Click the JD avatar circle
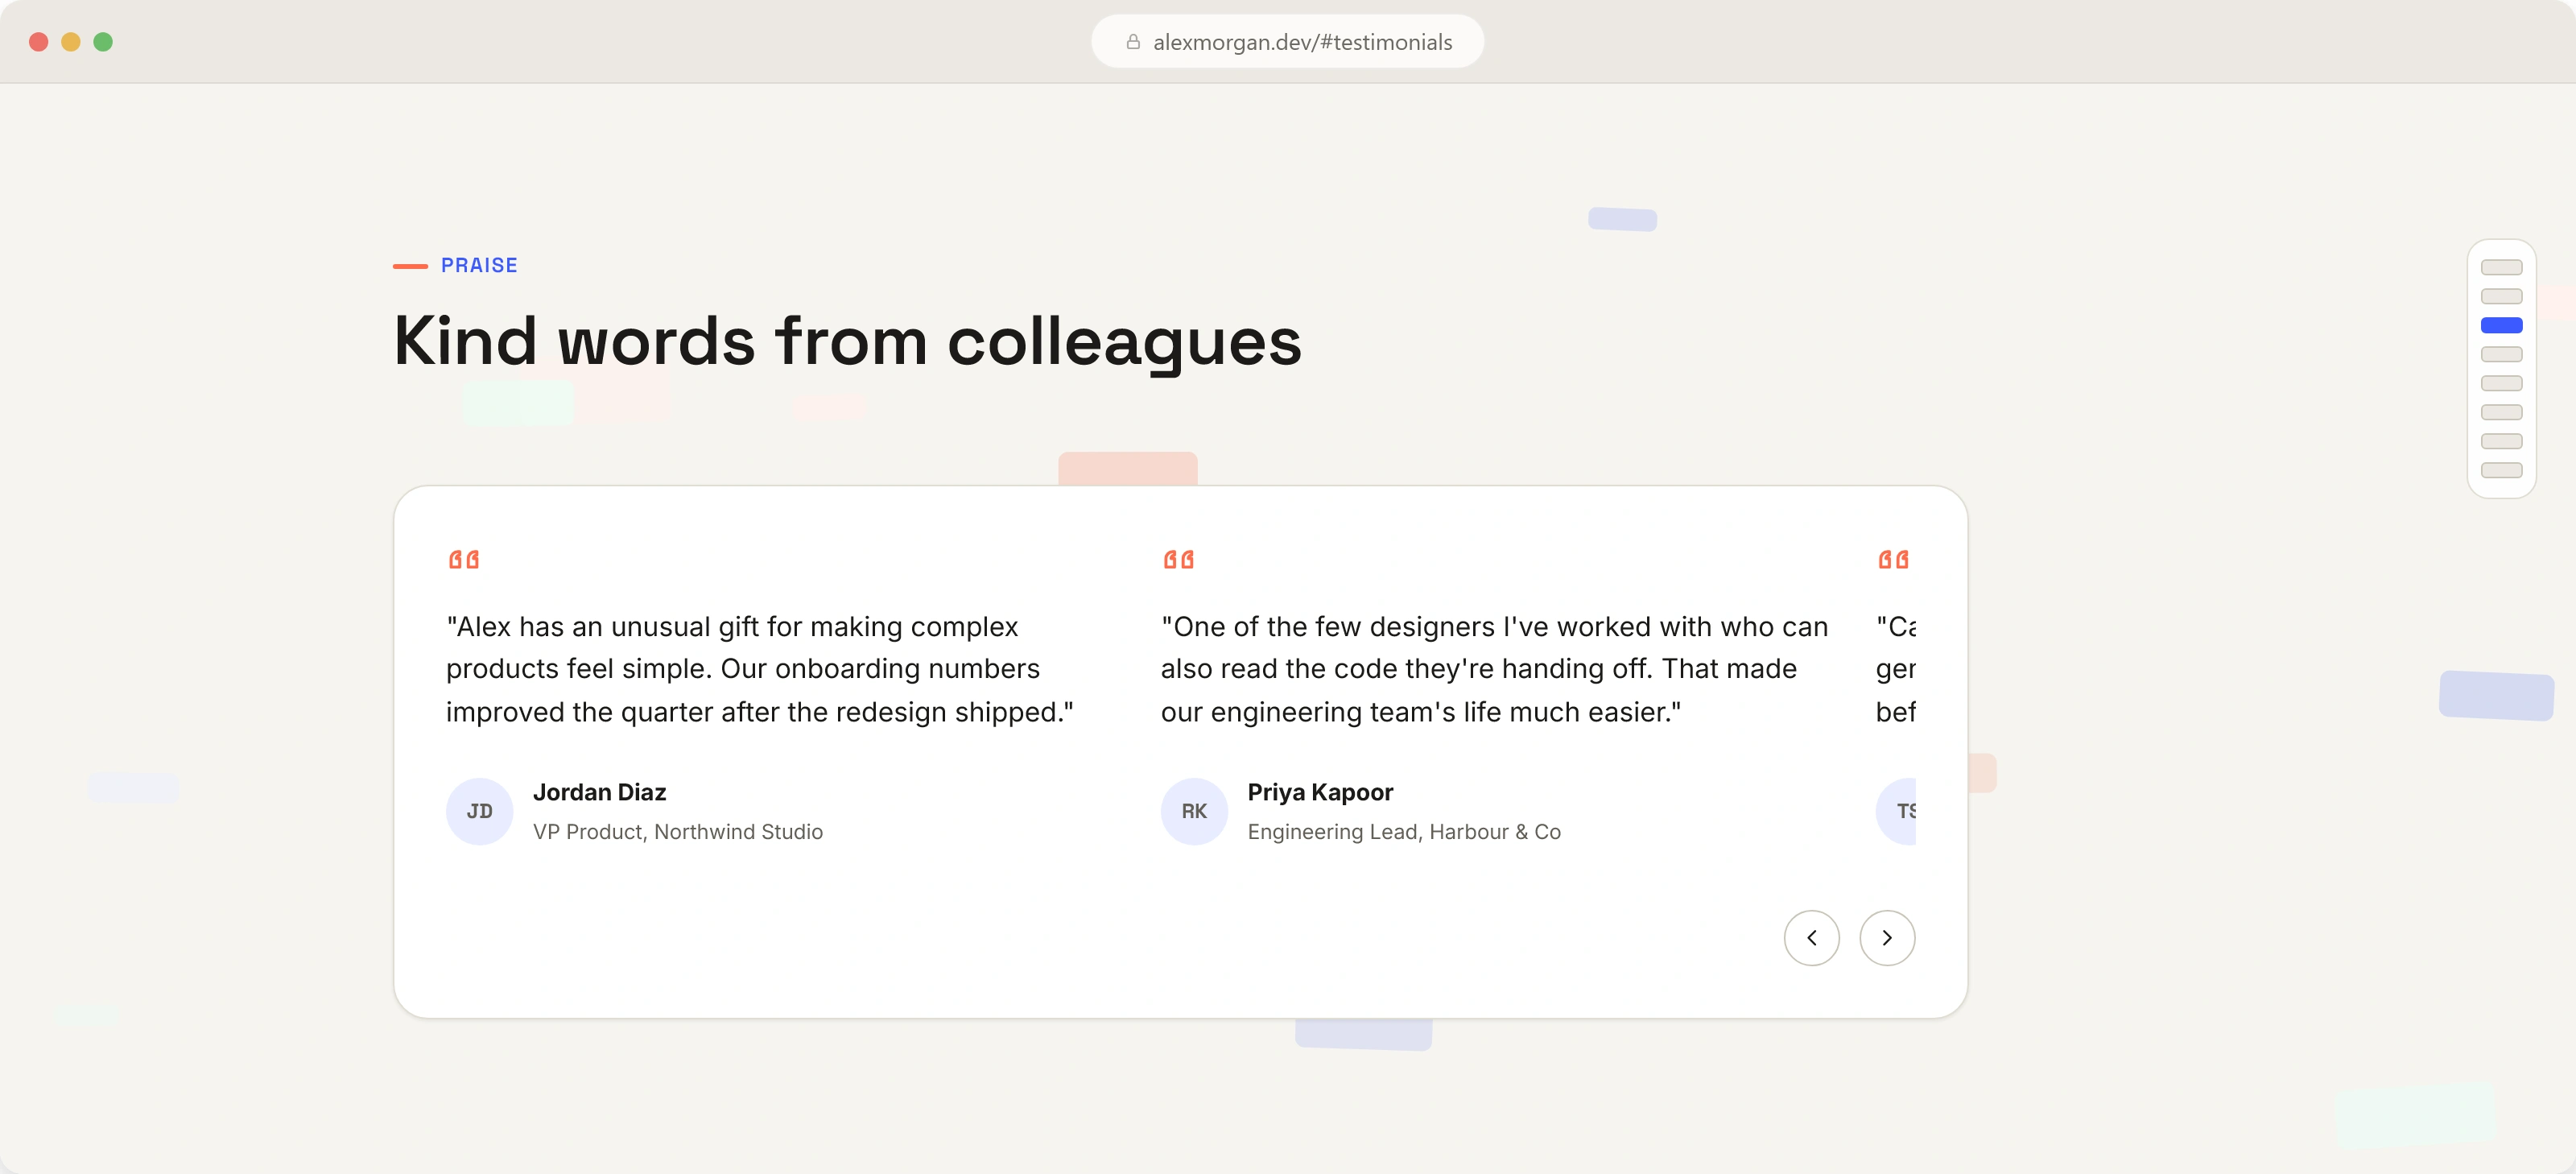This screenshot has width=2576, height=1174. tap(479, 811)
